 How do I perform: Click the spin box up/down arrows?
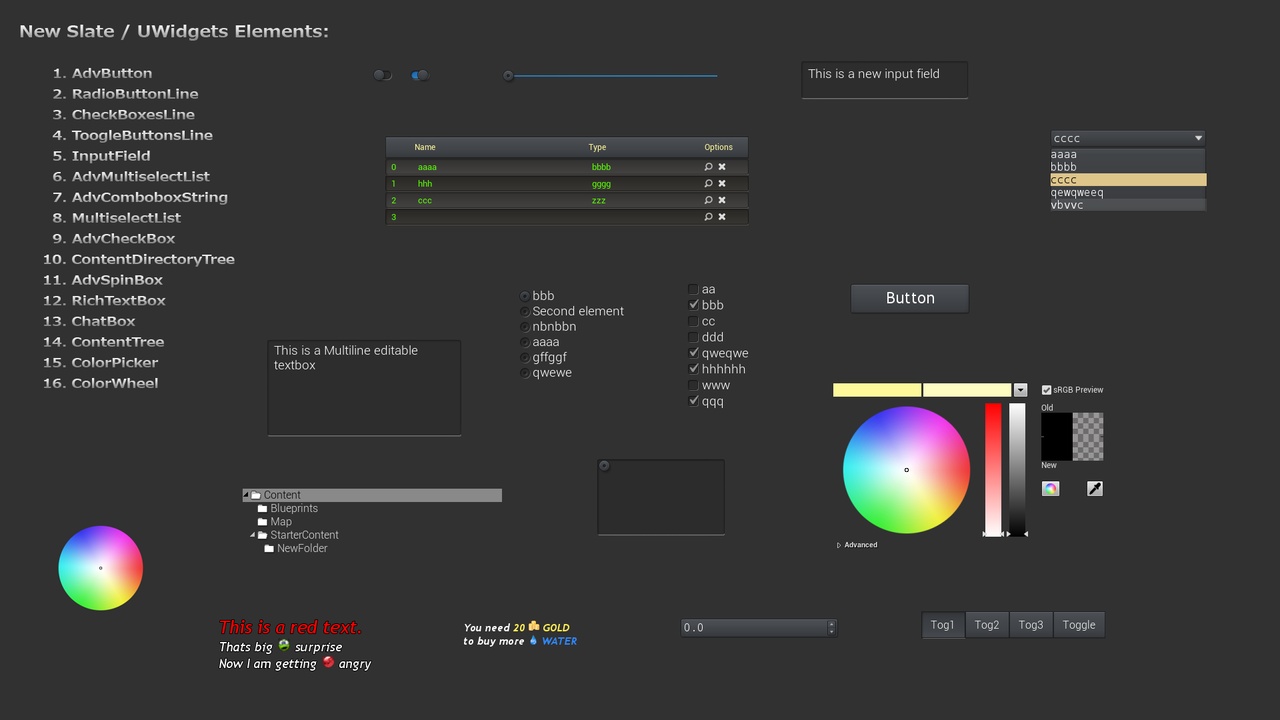(831, 627)
